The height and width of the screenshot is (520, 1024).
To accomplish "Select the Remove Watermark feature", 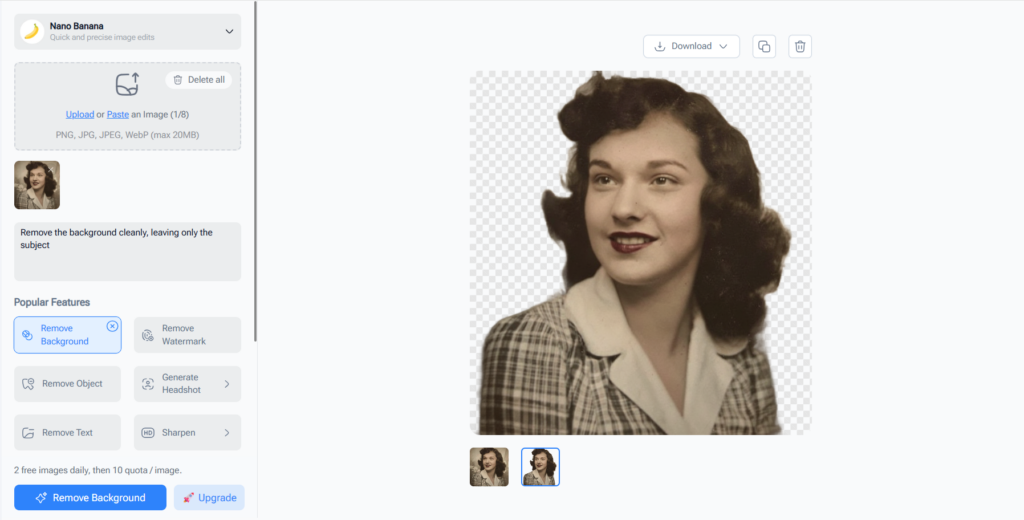I will point(187,335).
